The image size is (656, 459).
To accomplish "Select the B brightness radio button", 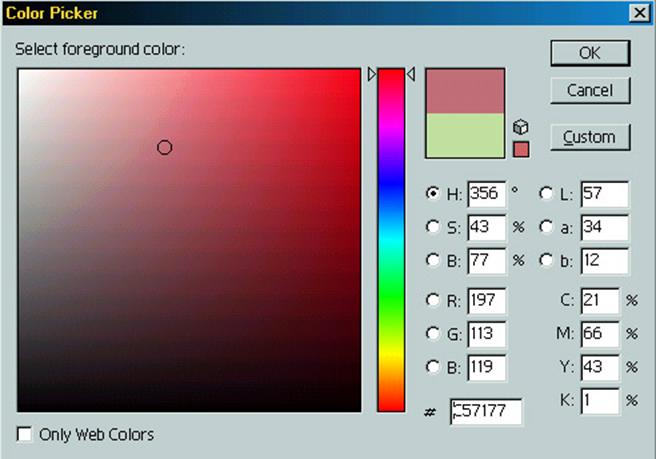I will click(433, 260).
